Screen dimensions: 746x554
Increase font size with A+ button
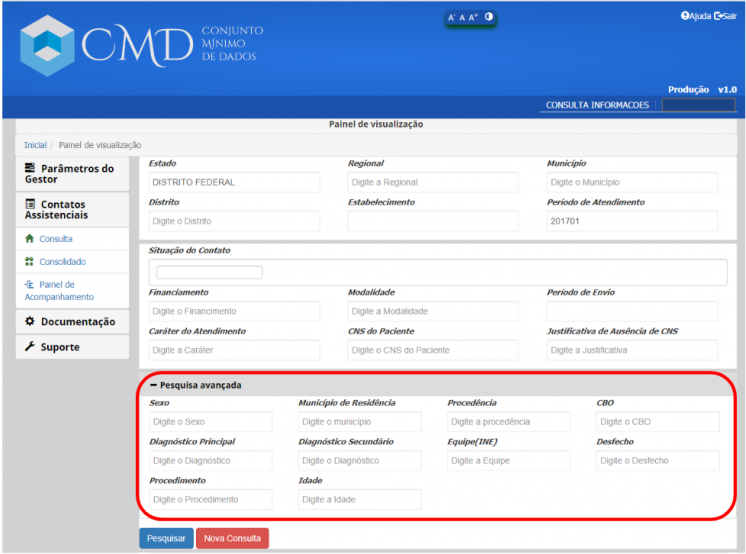474,18
